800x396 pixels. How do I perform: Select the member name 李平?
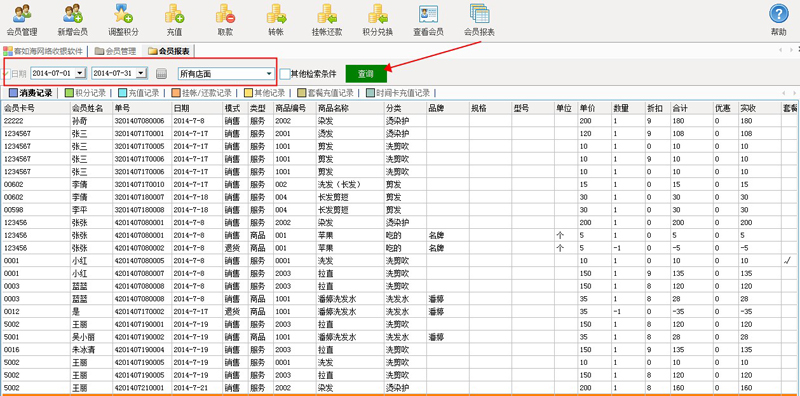click(80, 210)
